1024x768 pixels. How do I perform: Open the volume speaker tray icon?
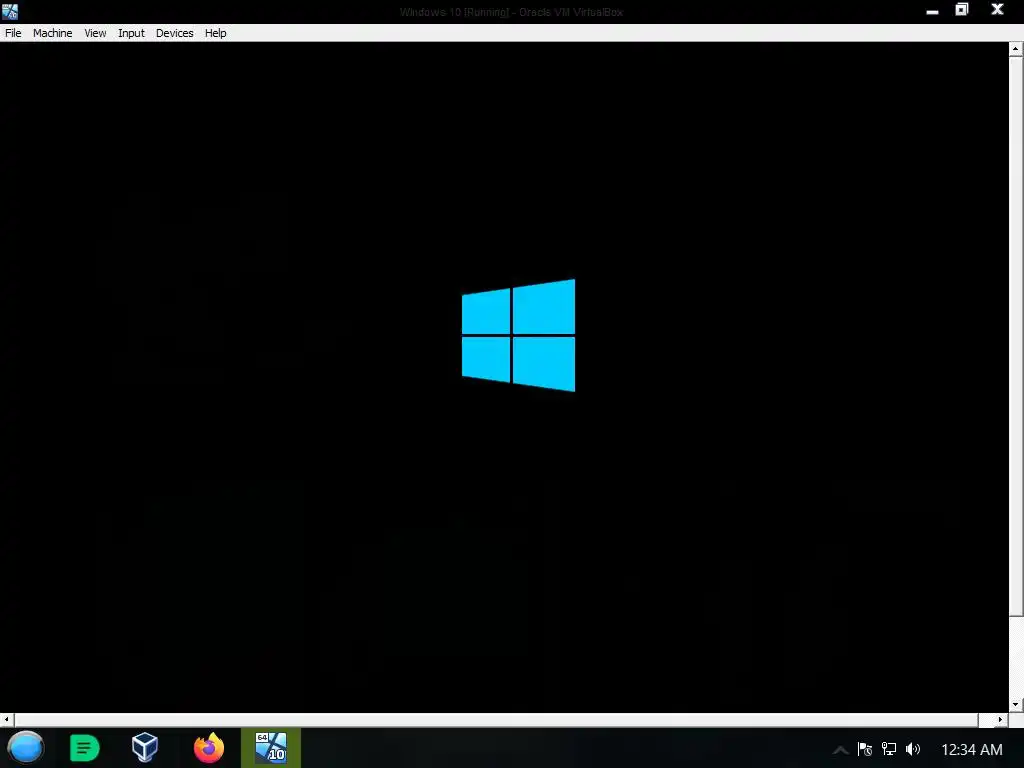(x=913, y=749)
